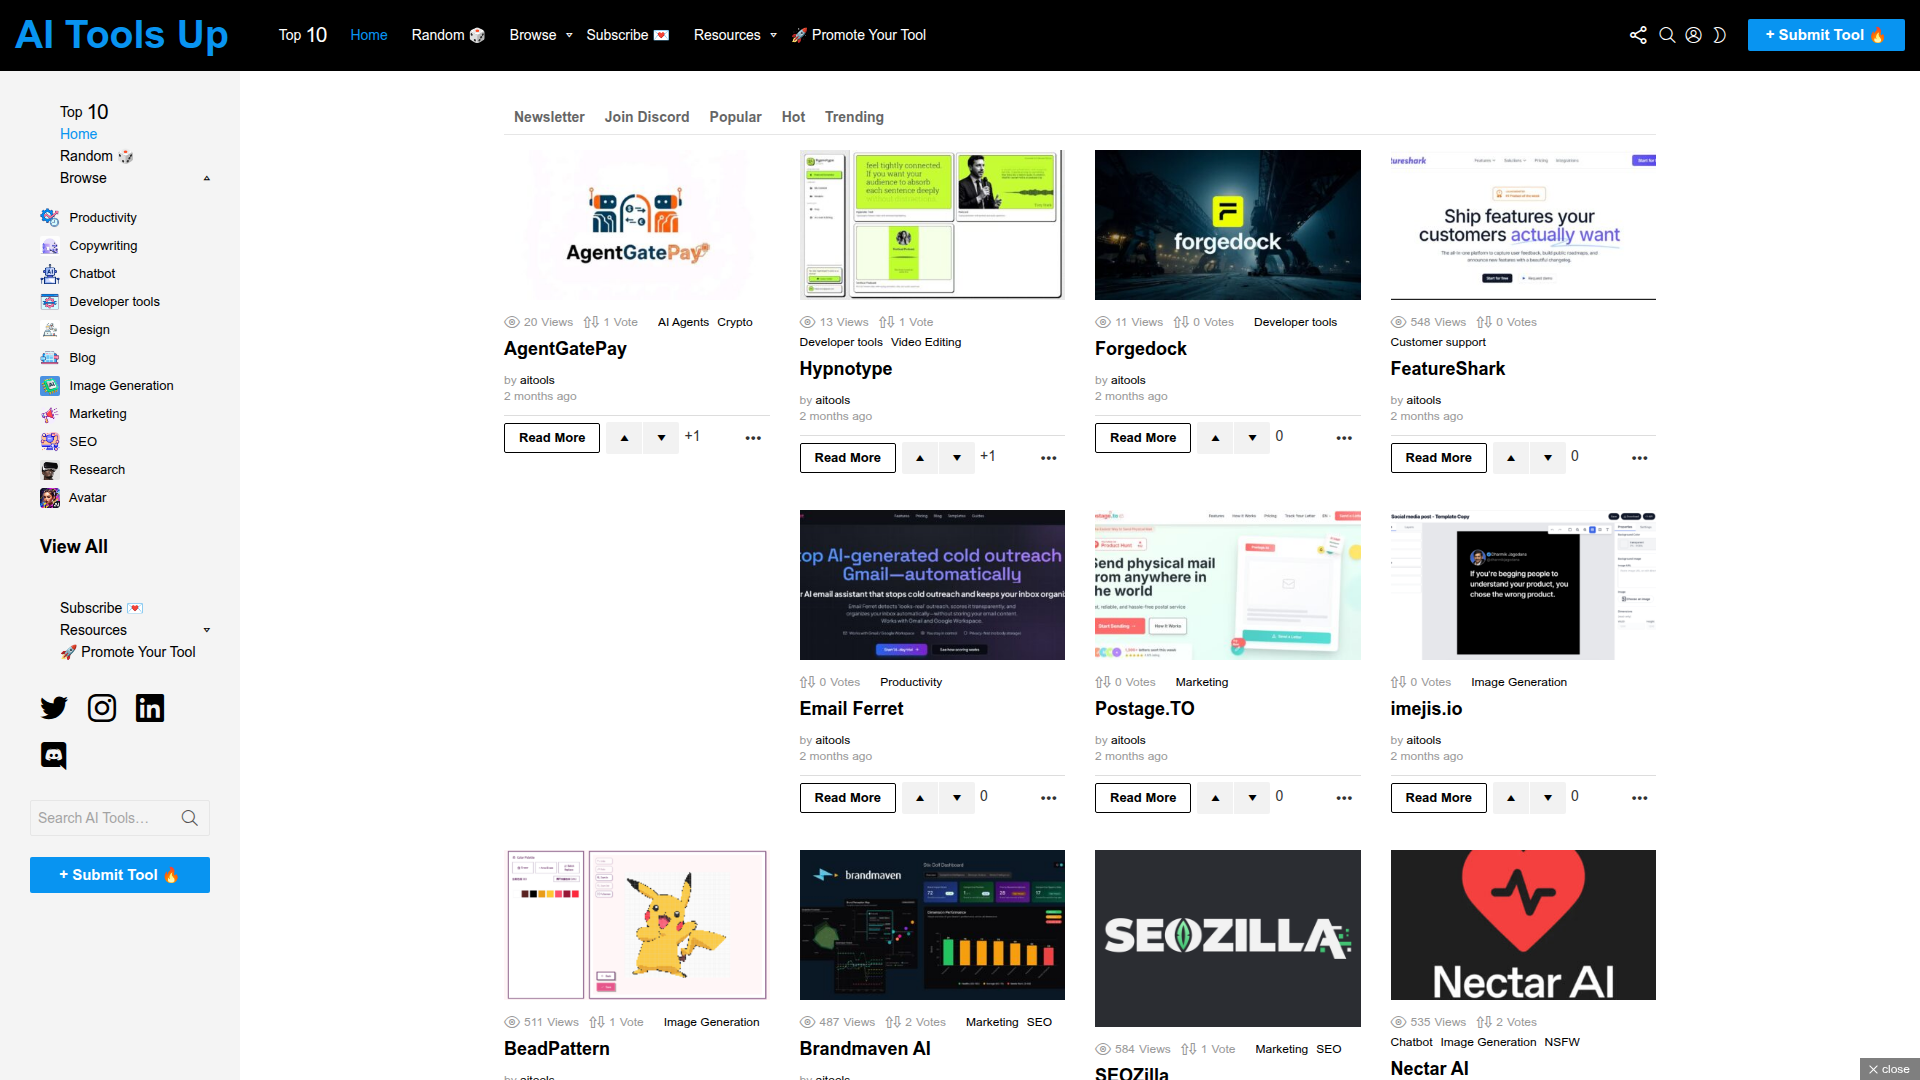
Task: Downvote AgentGatePay with the down arrow
Action: coord(661,438)
